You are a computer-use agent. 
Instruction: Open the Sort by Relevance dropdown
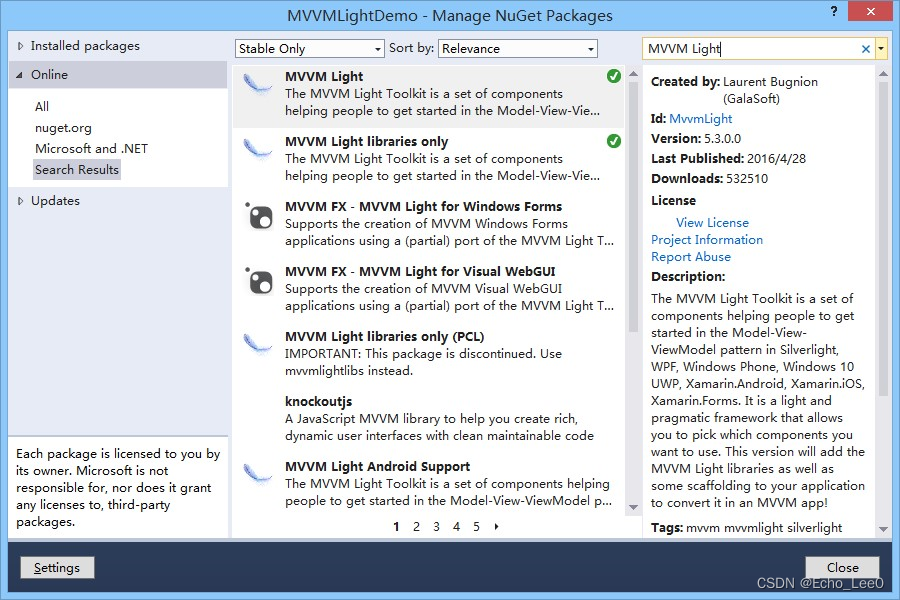[x=518, y=49]
